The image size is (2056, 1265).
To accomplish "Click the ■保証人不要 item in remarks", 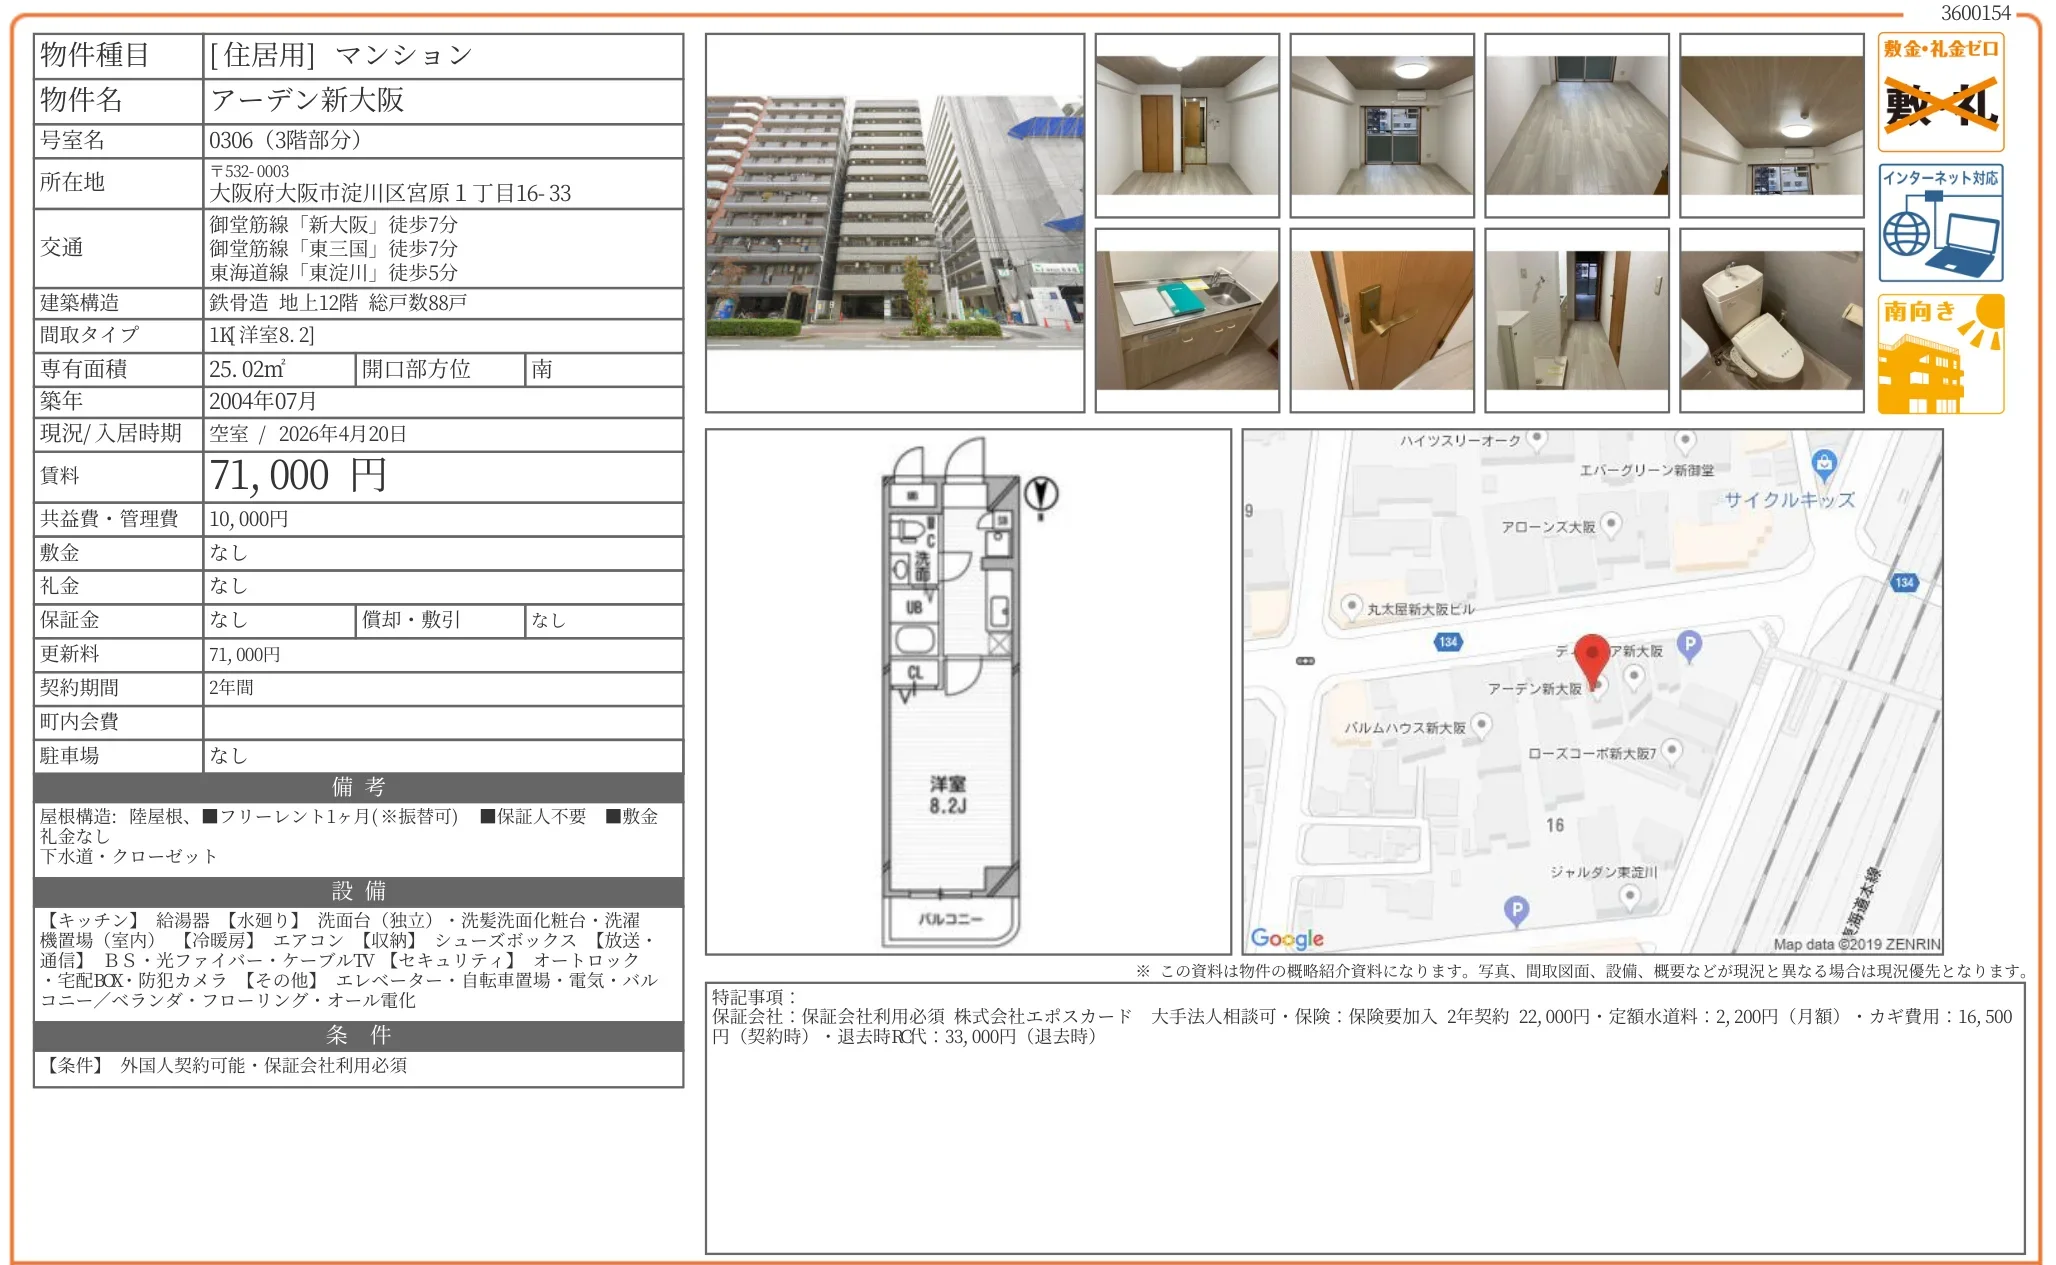I will (534, 816).
